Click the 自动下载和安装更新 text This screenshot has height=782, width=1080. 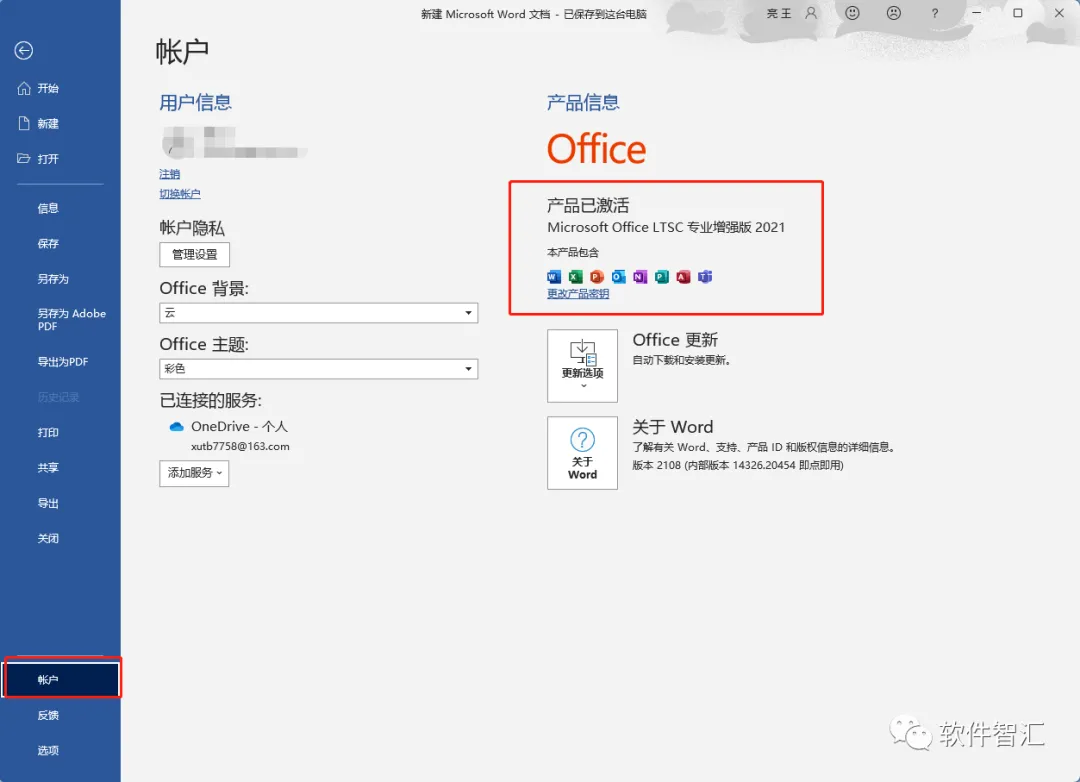coord(681,360)
